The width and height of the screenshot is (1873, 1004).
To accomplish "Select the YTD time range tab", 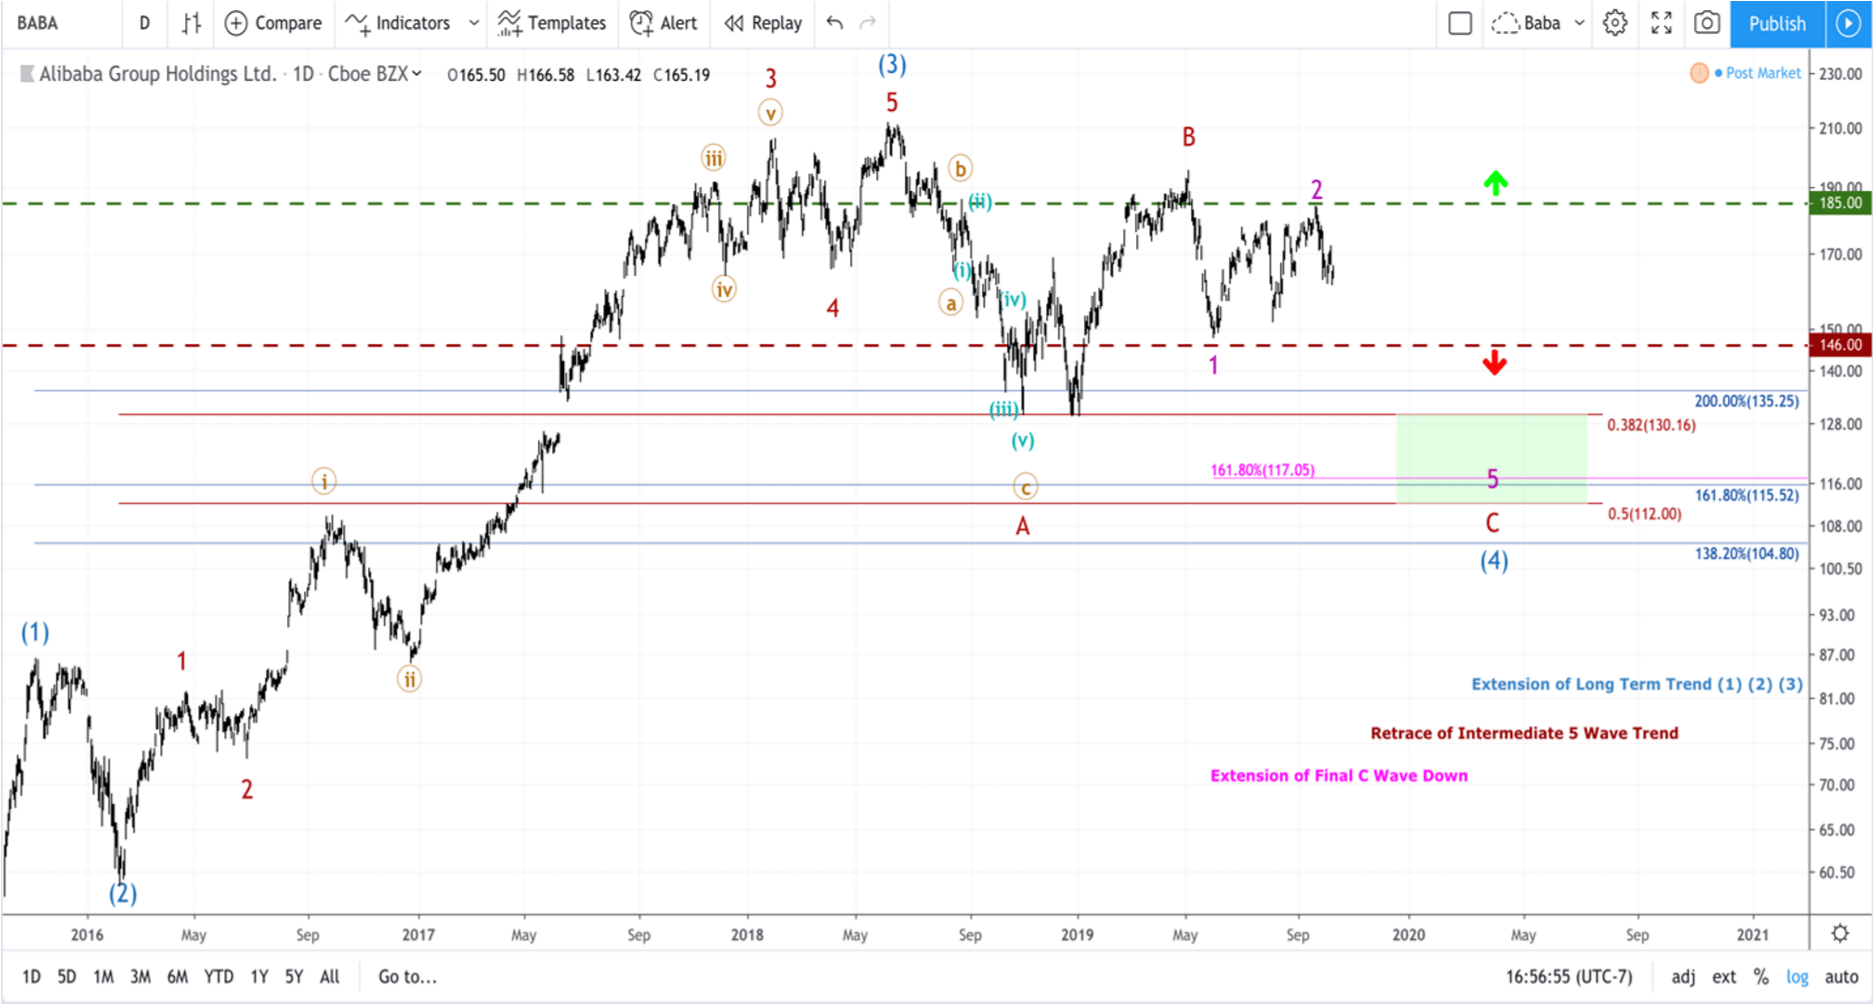I will [219, 977].
